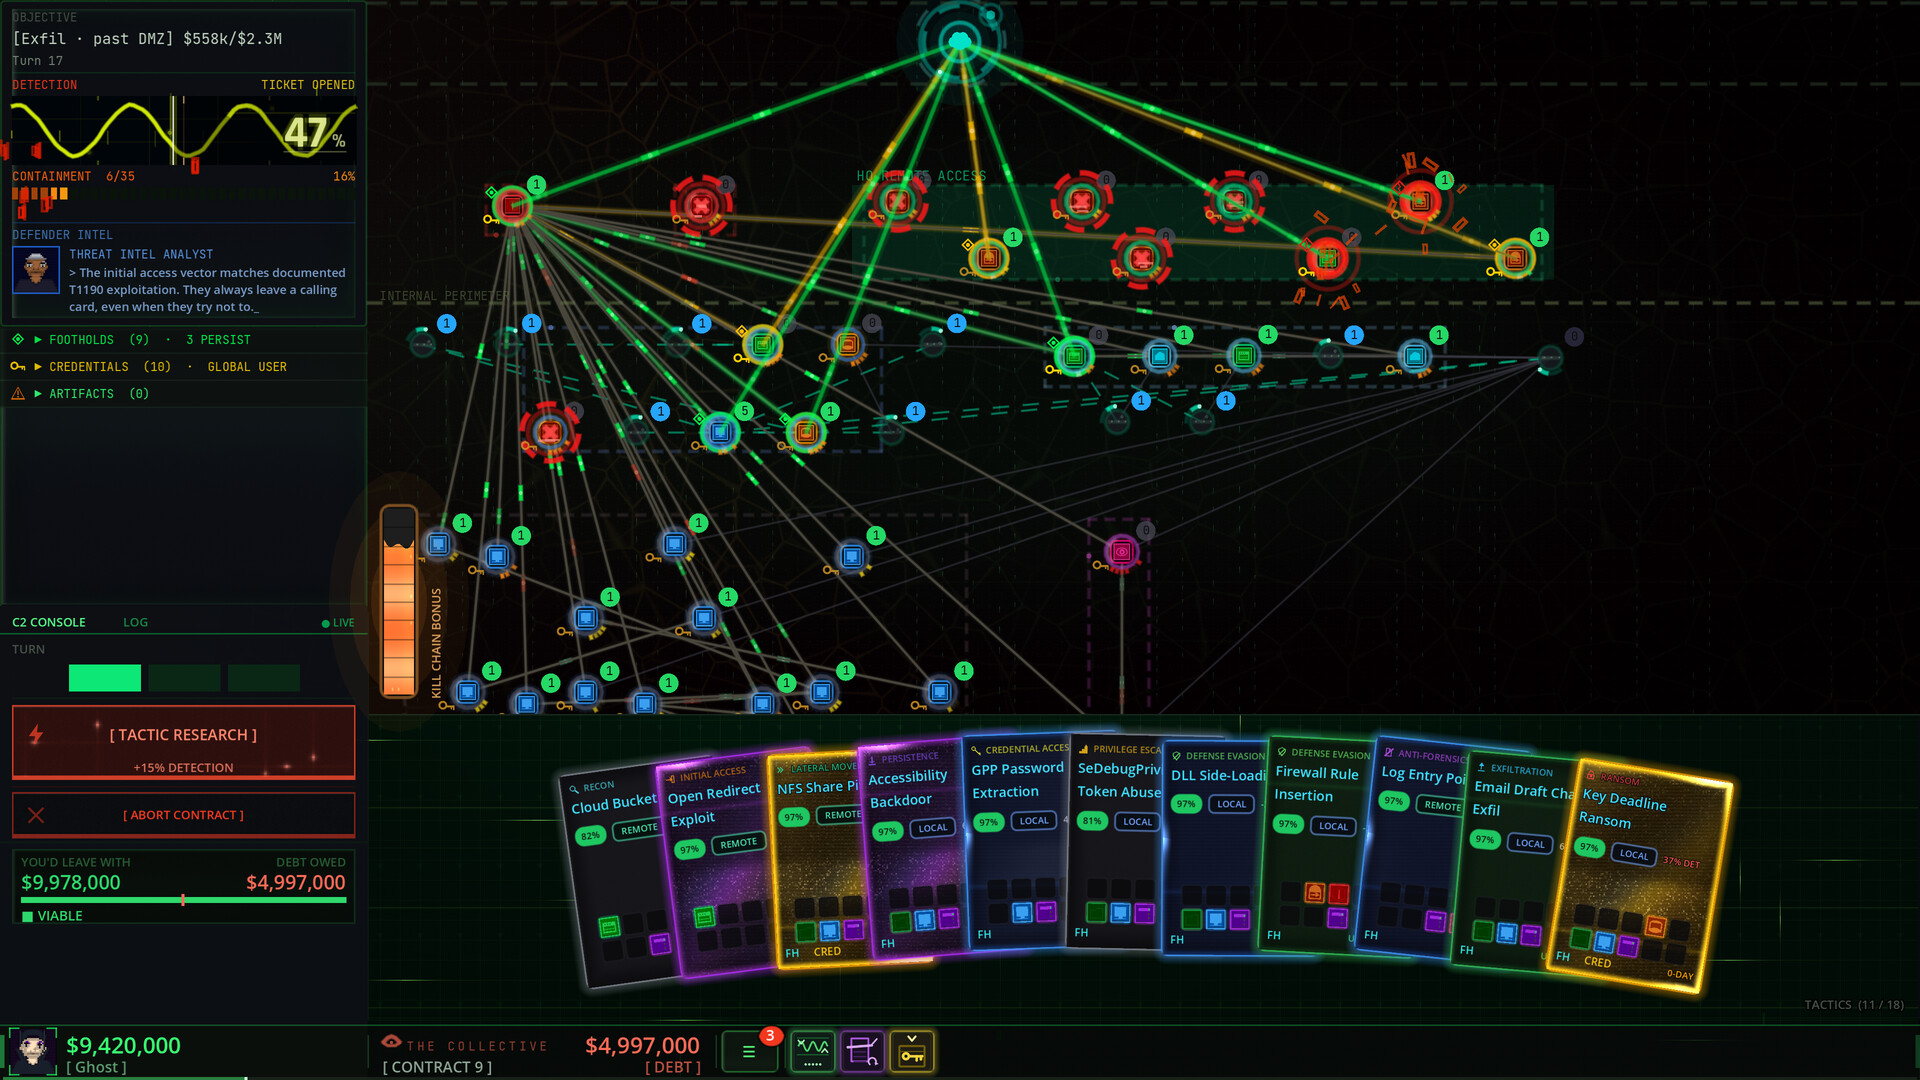
Task: Click the Kill Chain Bonus vertical meter
Action: [x=399, y=601]
